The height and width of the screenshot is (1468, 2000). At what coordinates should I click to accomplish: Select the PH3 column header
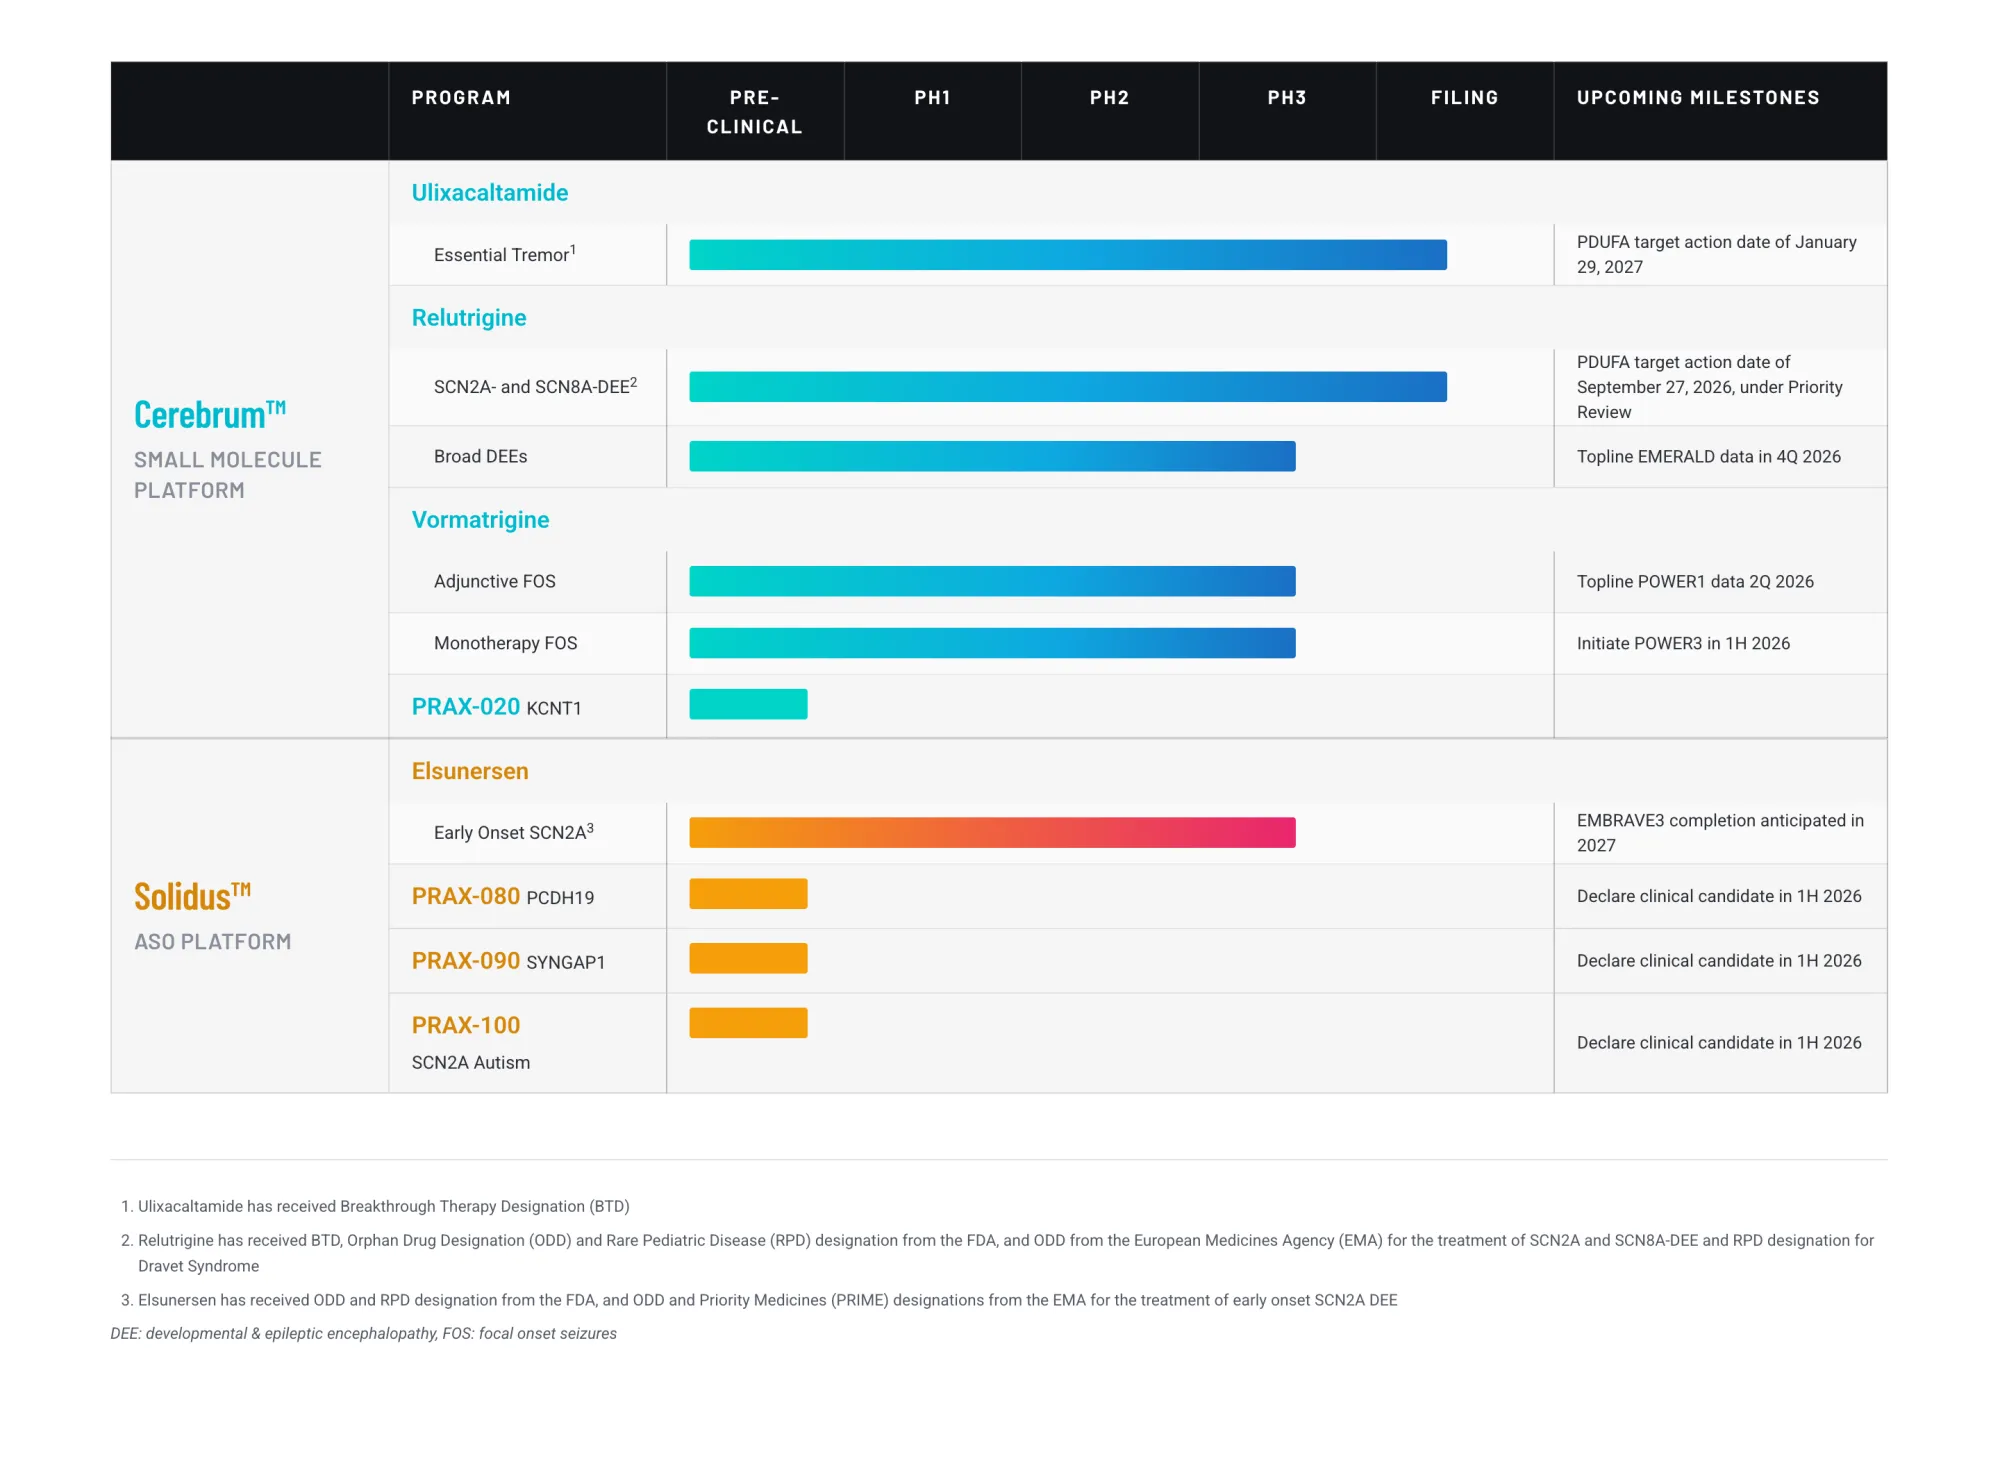1287,98
